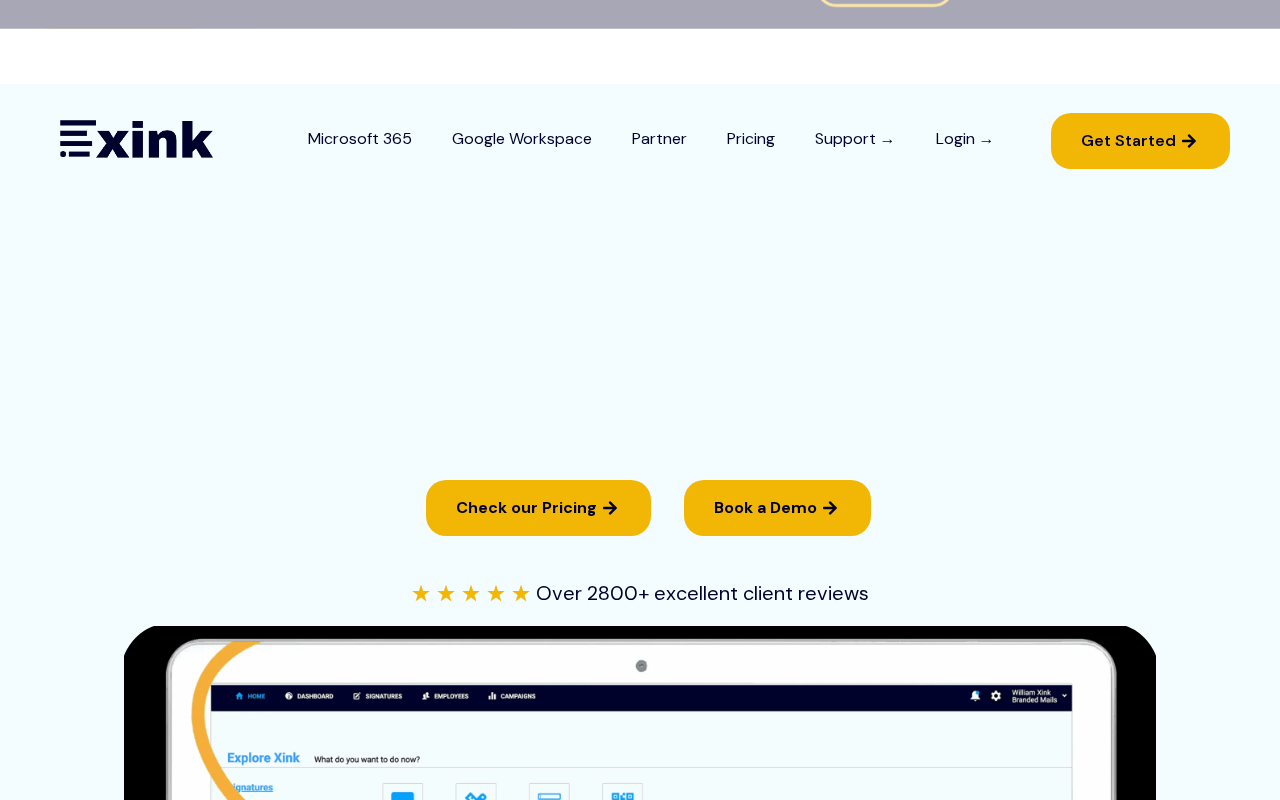
Task: Click the notification bell in the laptop preview
Action: pyautogui.click(x=975, y=695)
